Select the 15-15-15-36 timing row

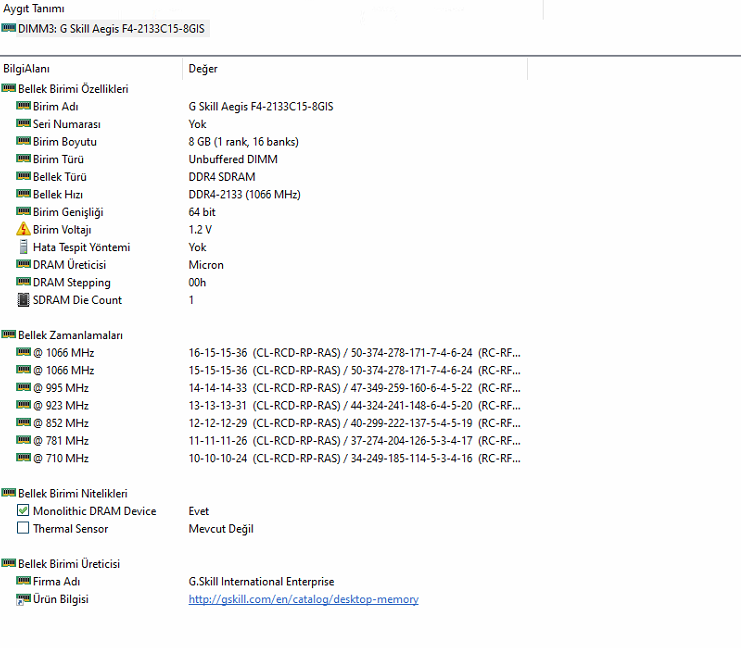coord(354,370)
